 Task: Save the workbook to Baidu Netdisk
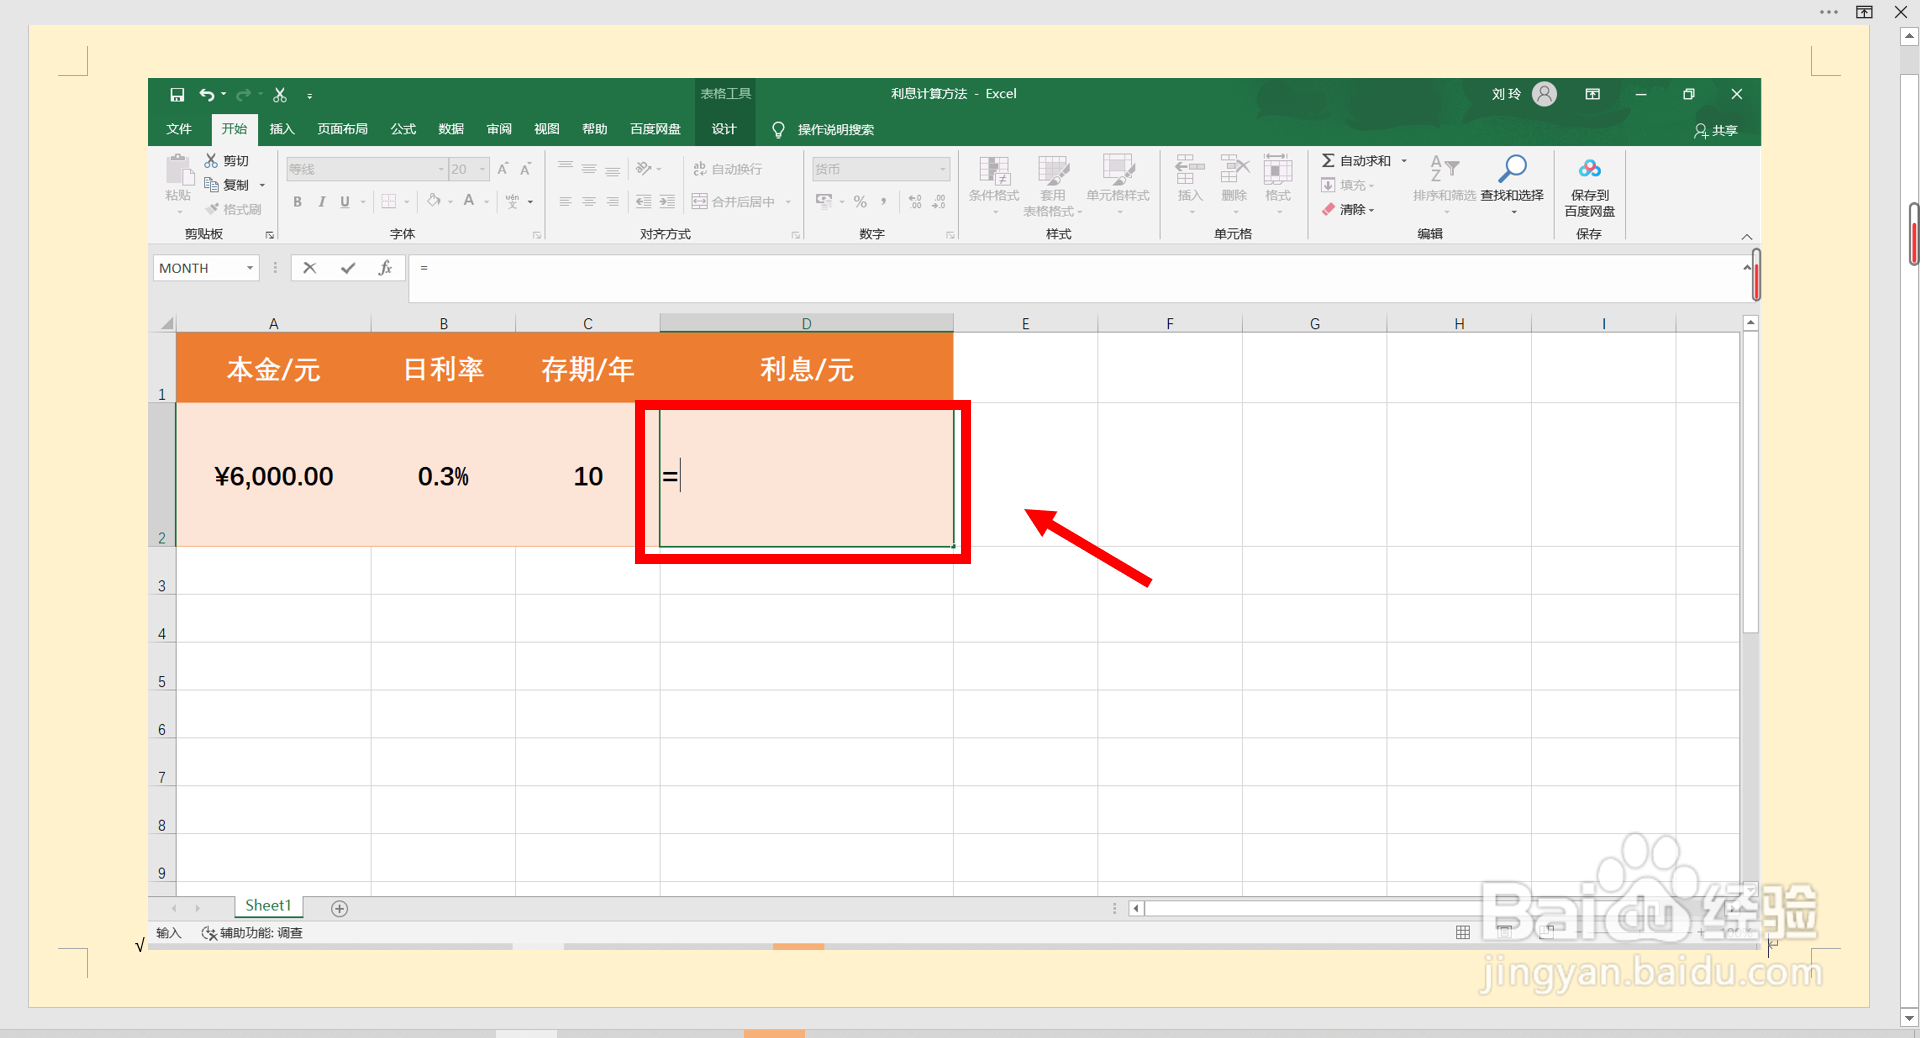pos(1589,185)
